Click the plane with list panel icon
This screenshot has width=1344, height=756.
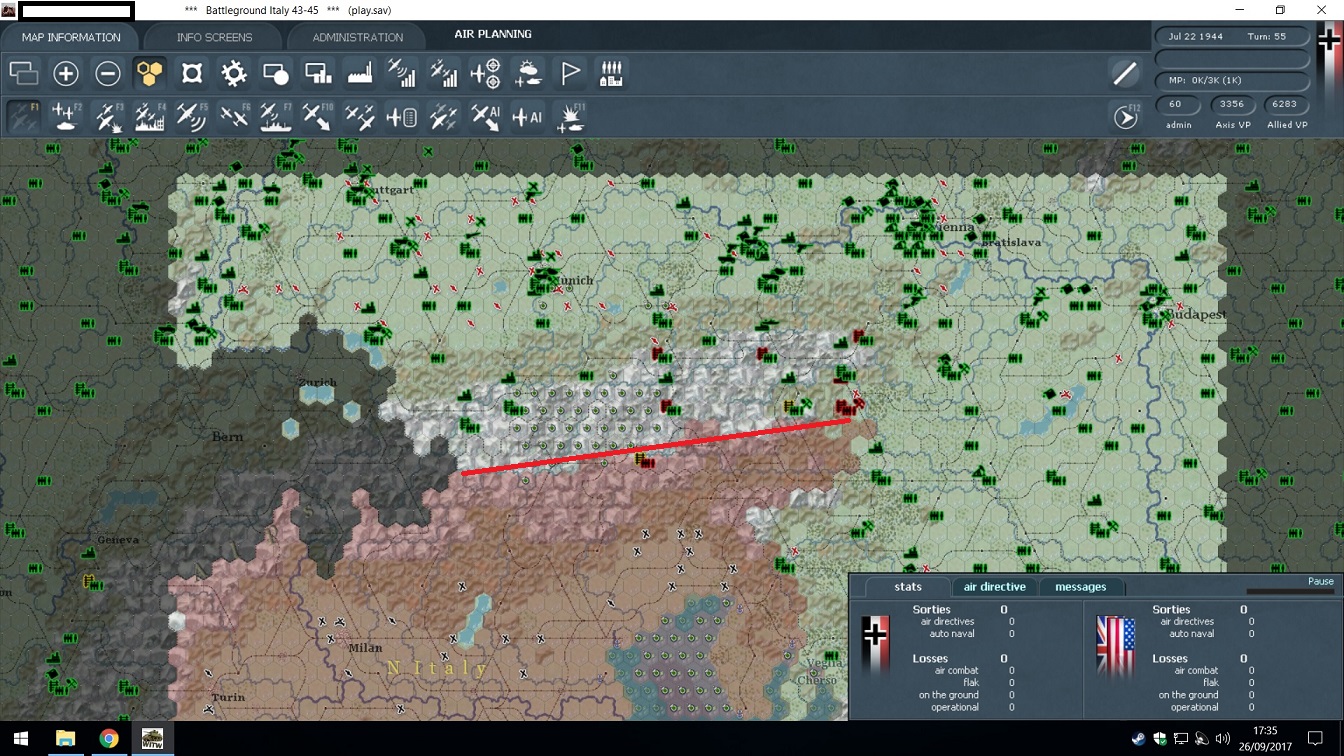pyautogui.click(x=402, y=117)
